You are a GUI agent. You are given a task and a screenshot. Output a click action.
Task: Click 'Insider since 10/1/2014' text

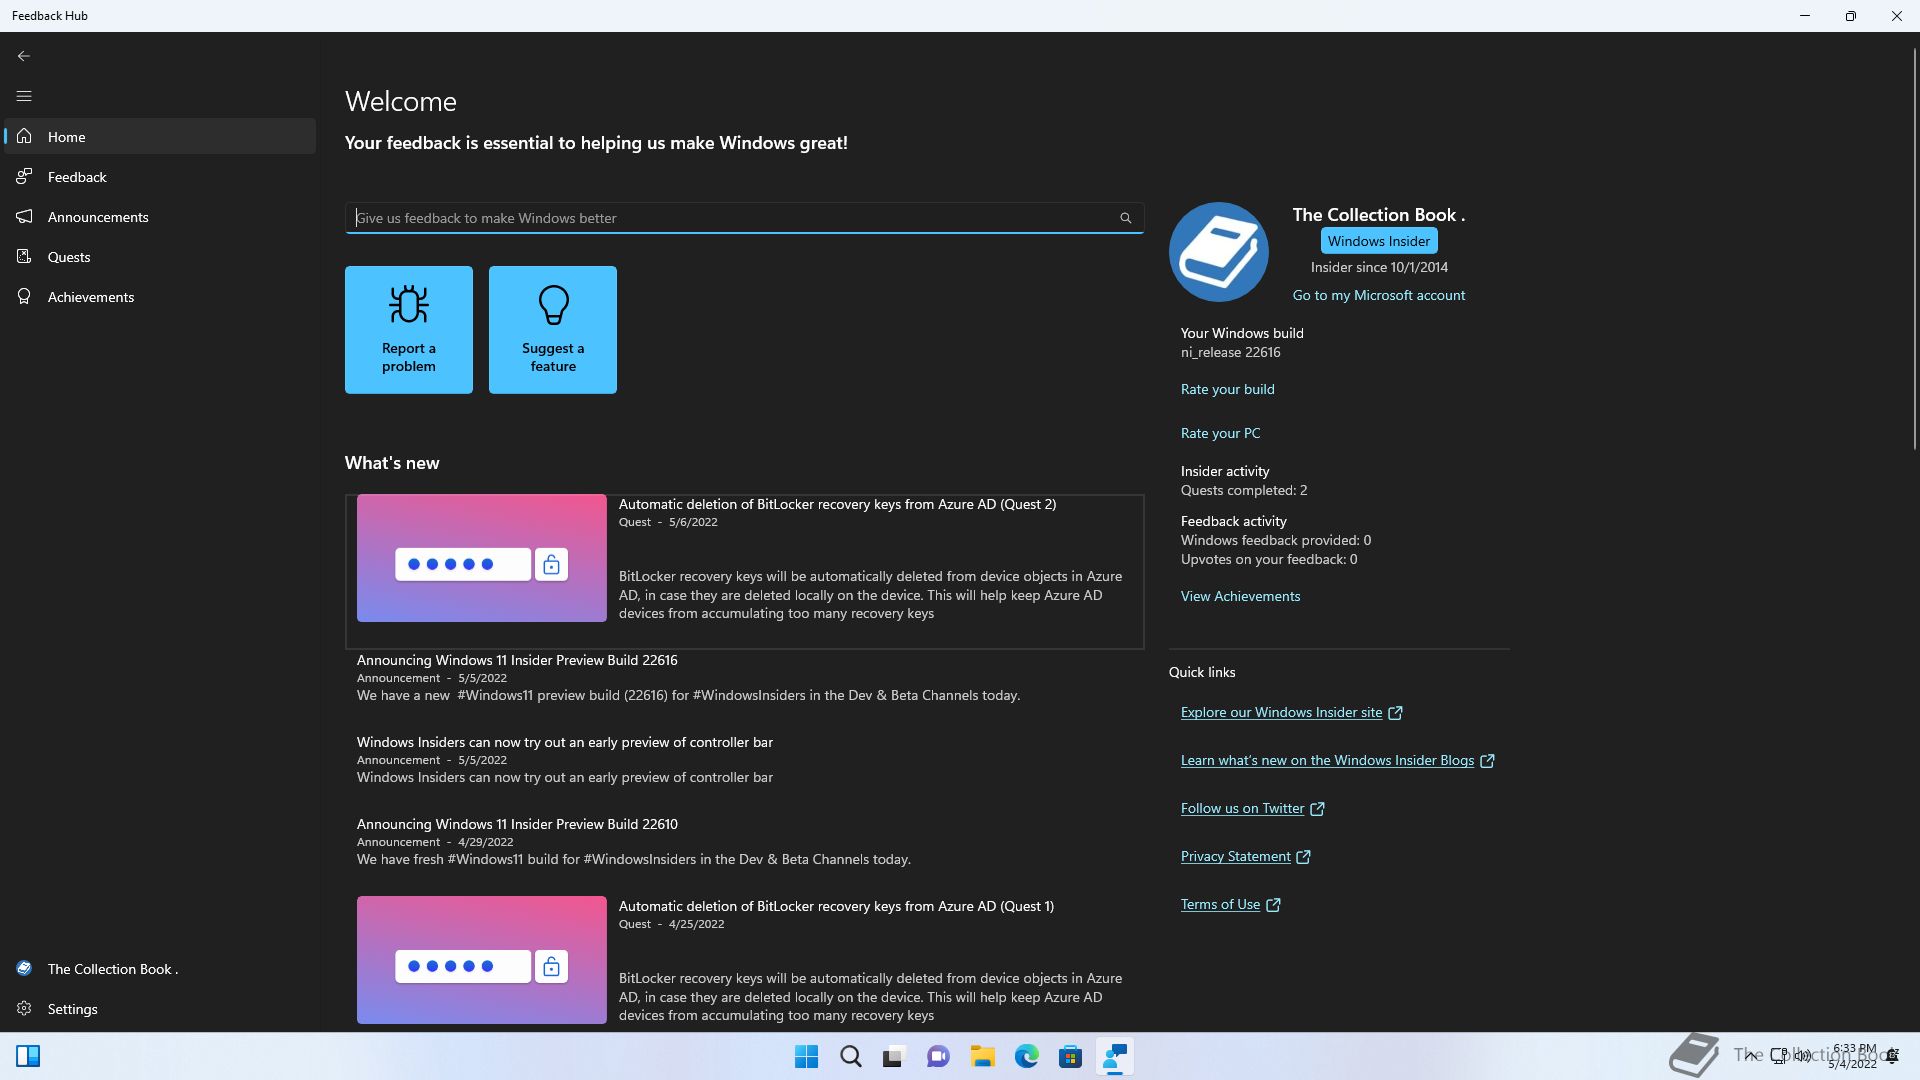pyautogui.click(x=1379, y=267)
